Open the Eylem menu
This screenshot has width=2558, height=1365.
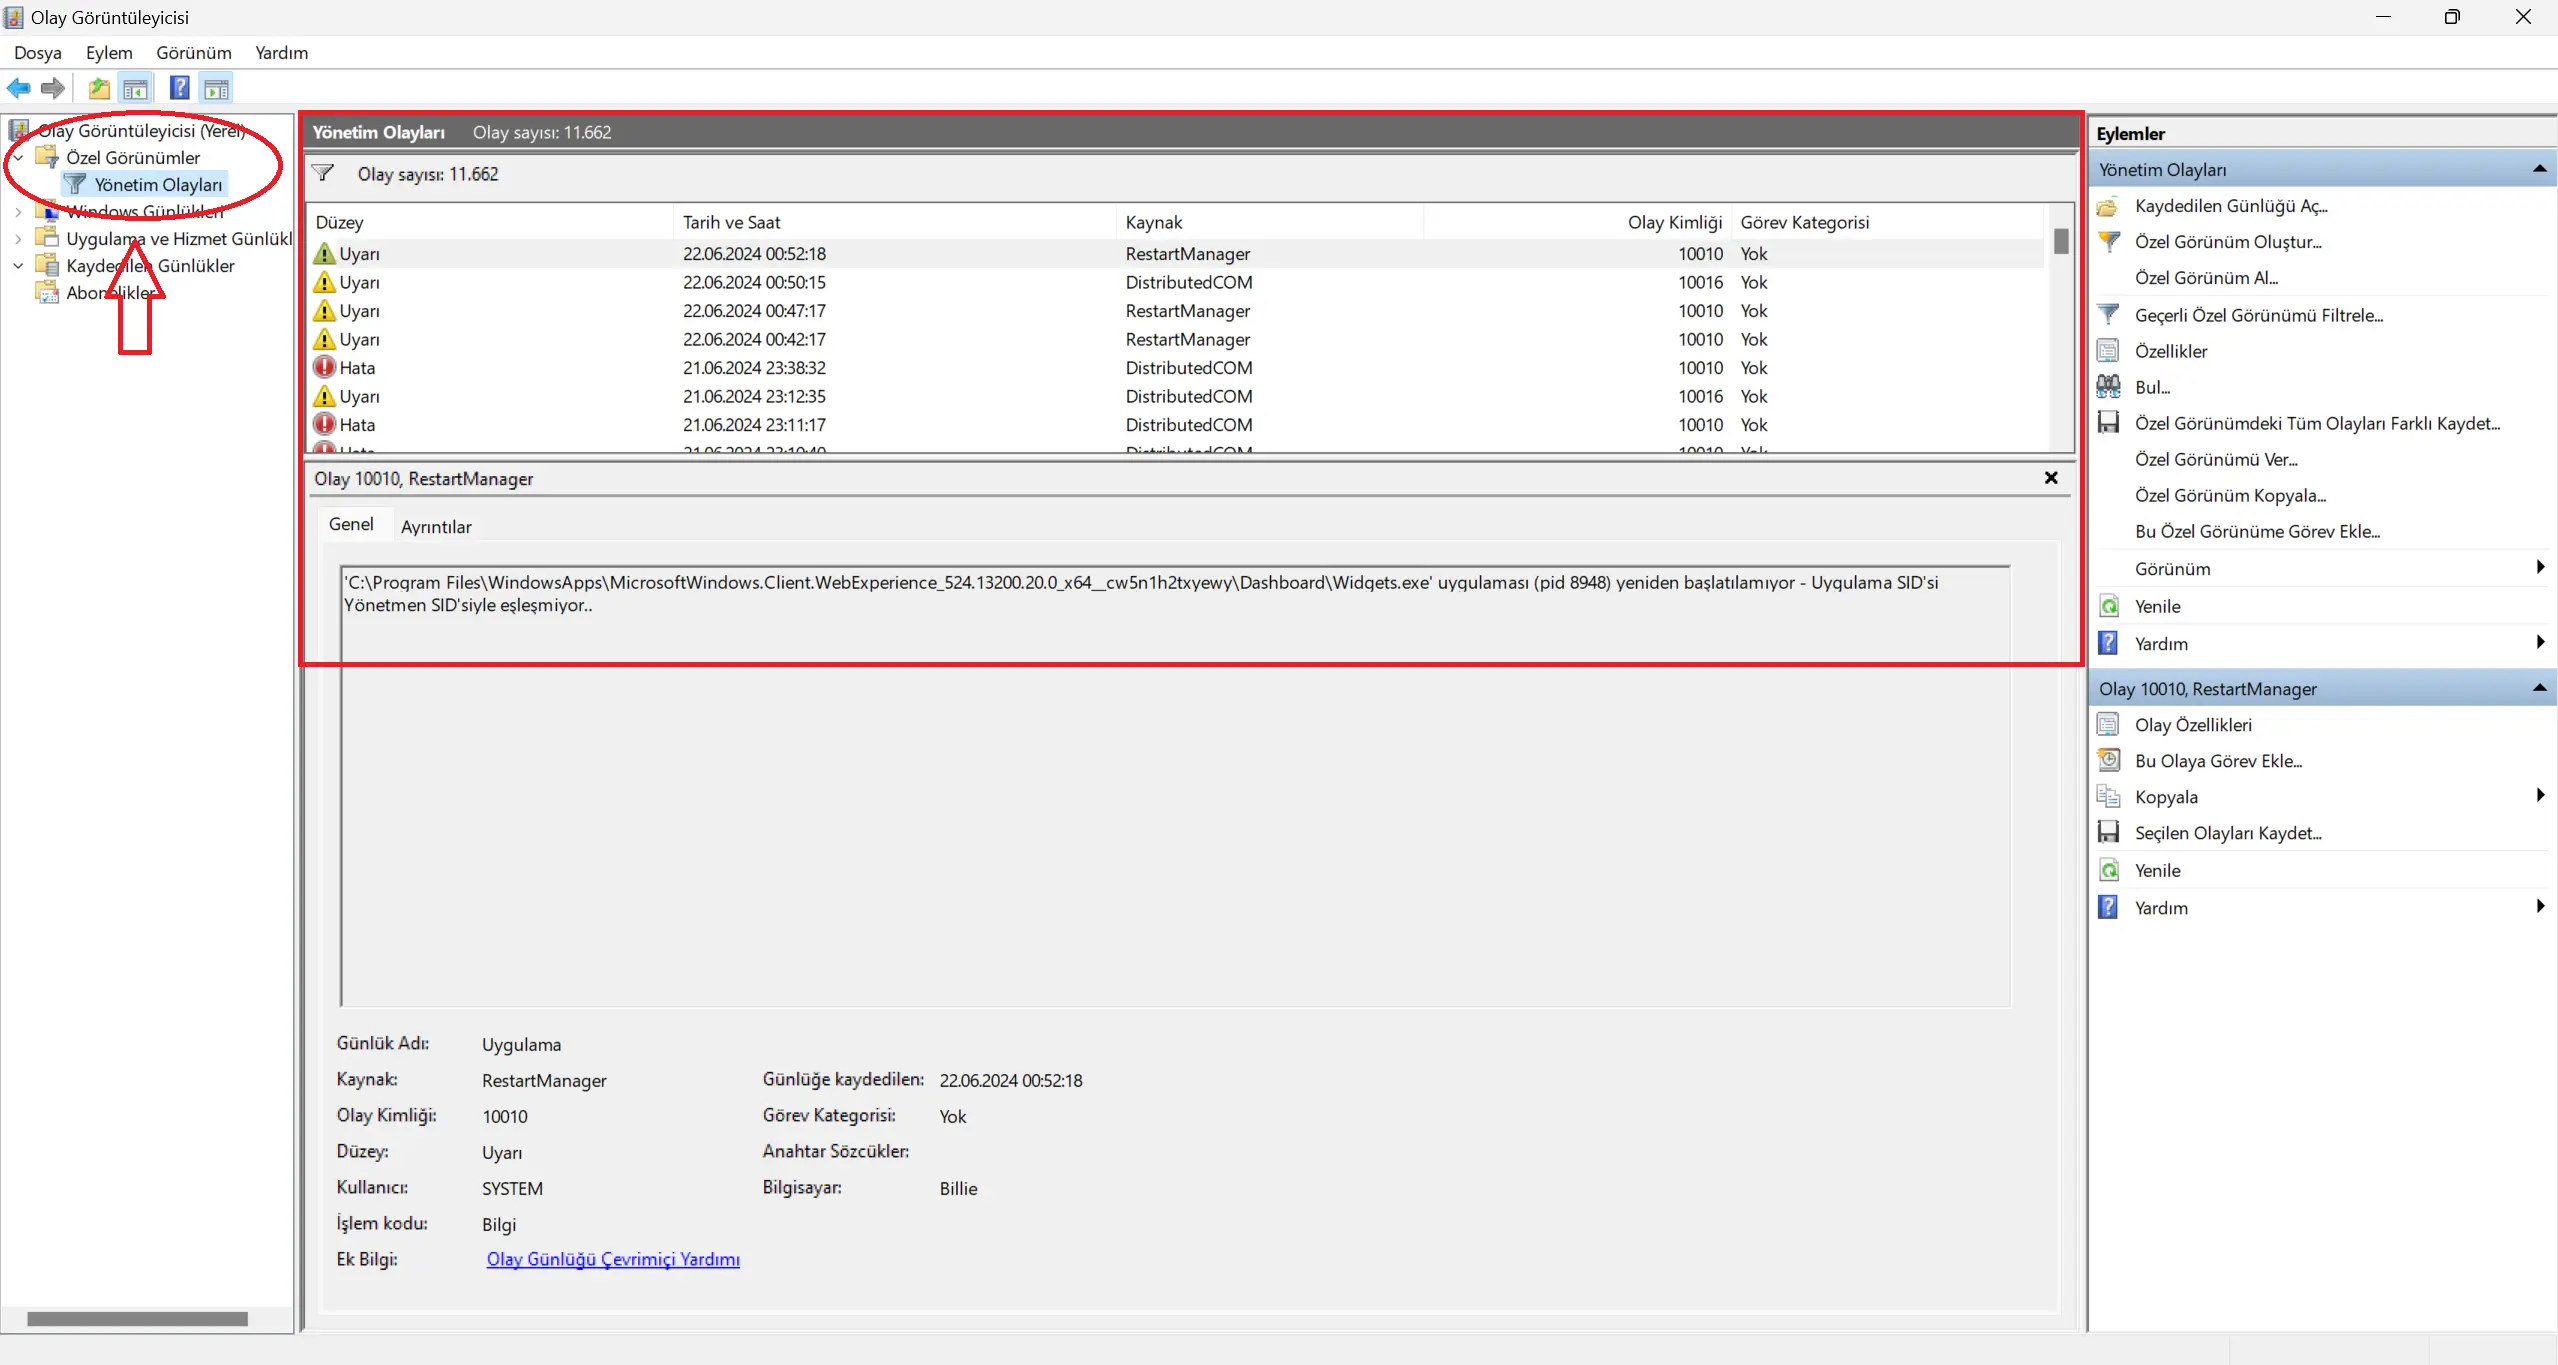pyautogui.click(x=109, y=53)
